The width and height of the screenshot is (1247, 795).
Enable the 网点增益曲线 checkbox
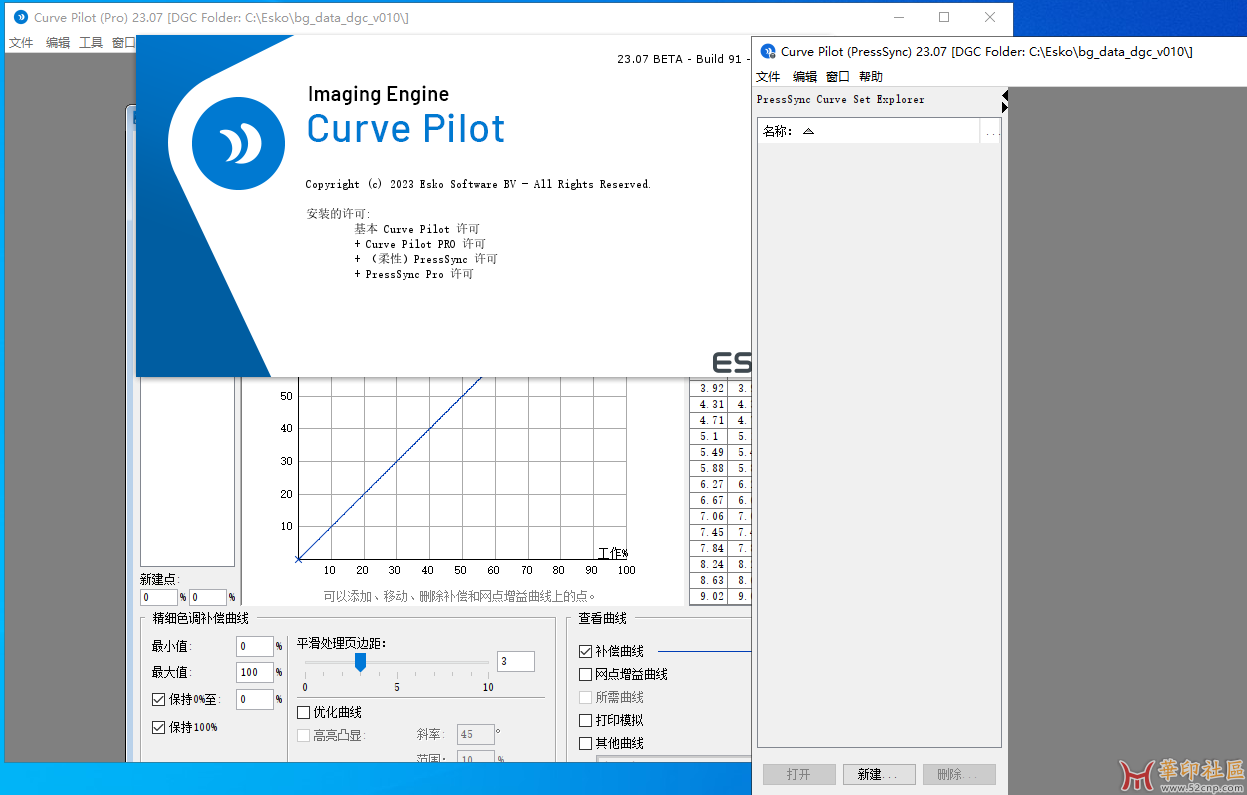(586, 675)
